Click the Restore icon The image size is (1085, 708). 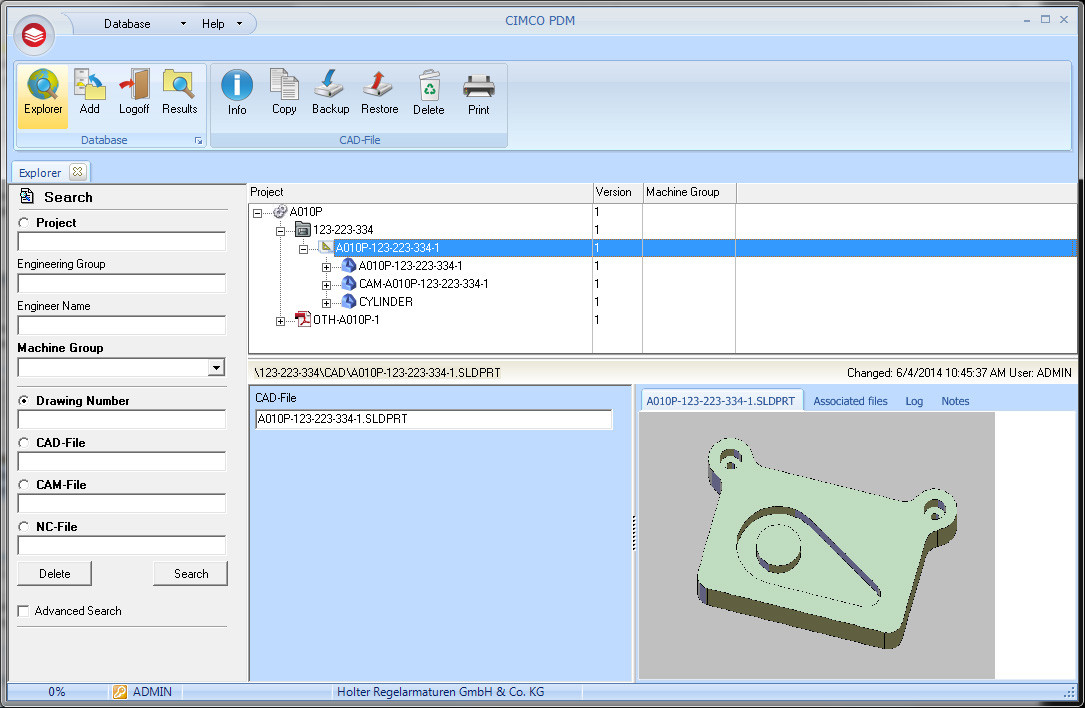pyautogui.click(x=379, y=84)
